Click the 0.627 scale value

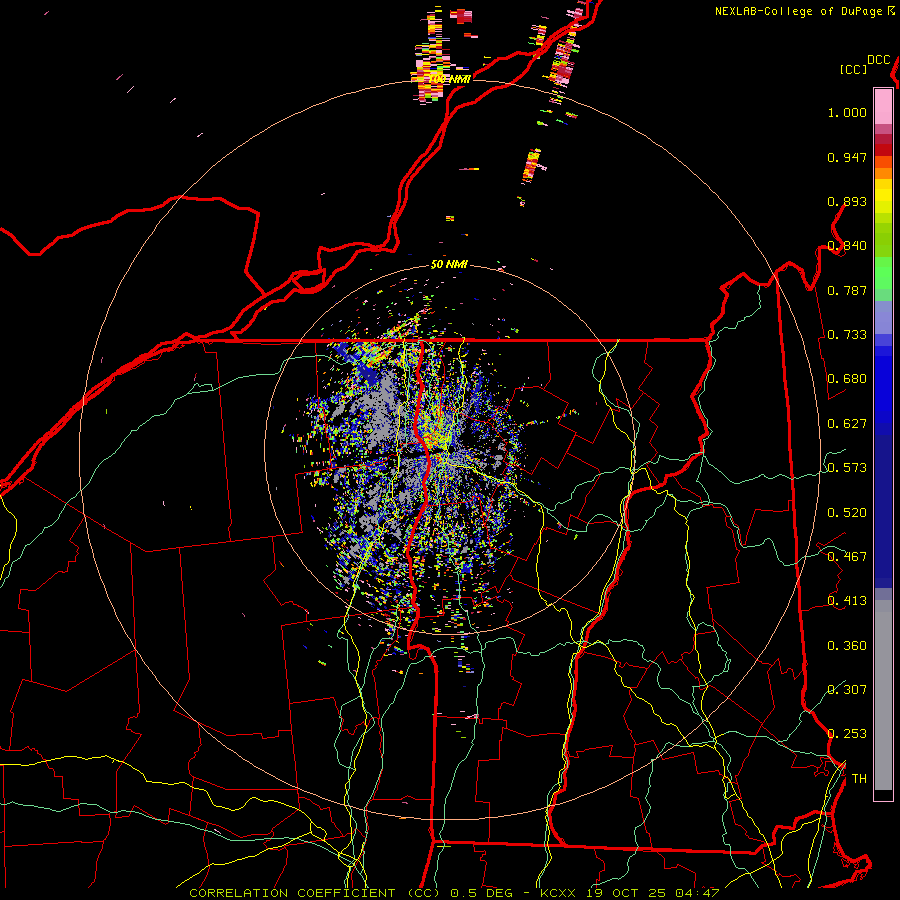pyautogui.click(x=847, y=424)
